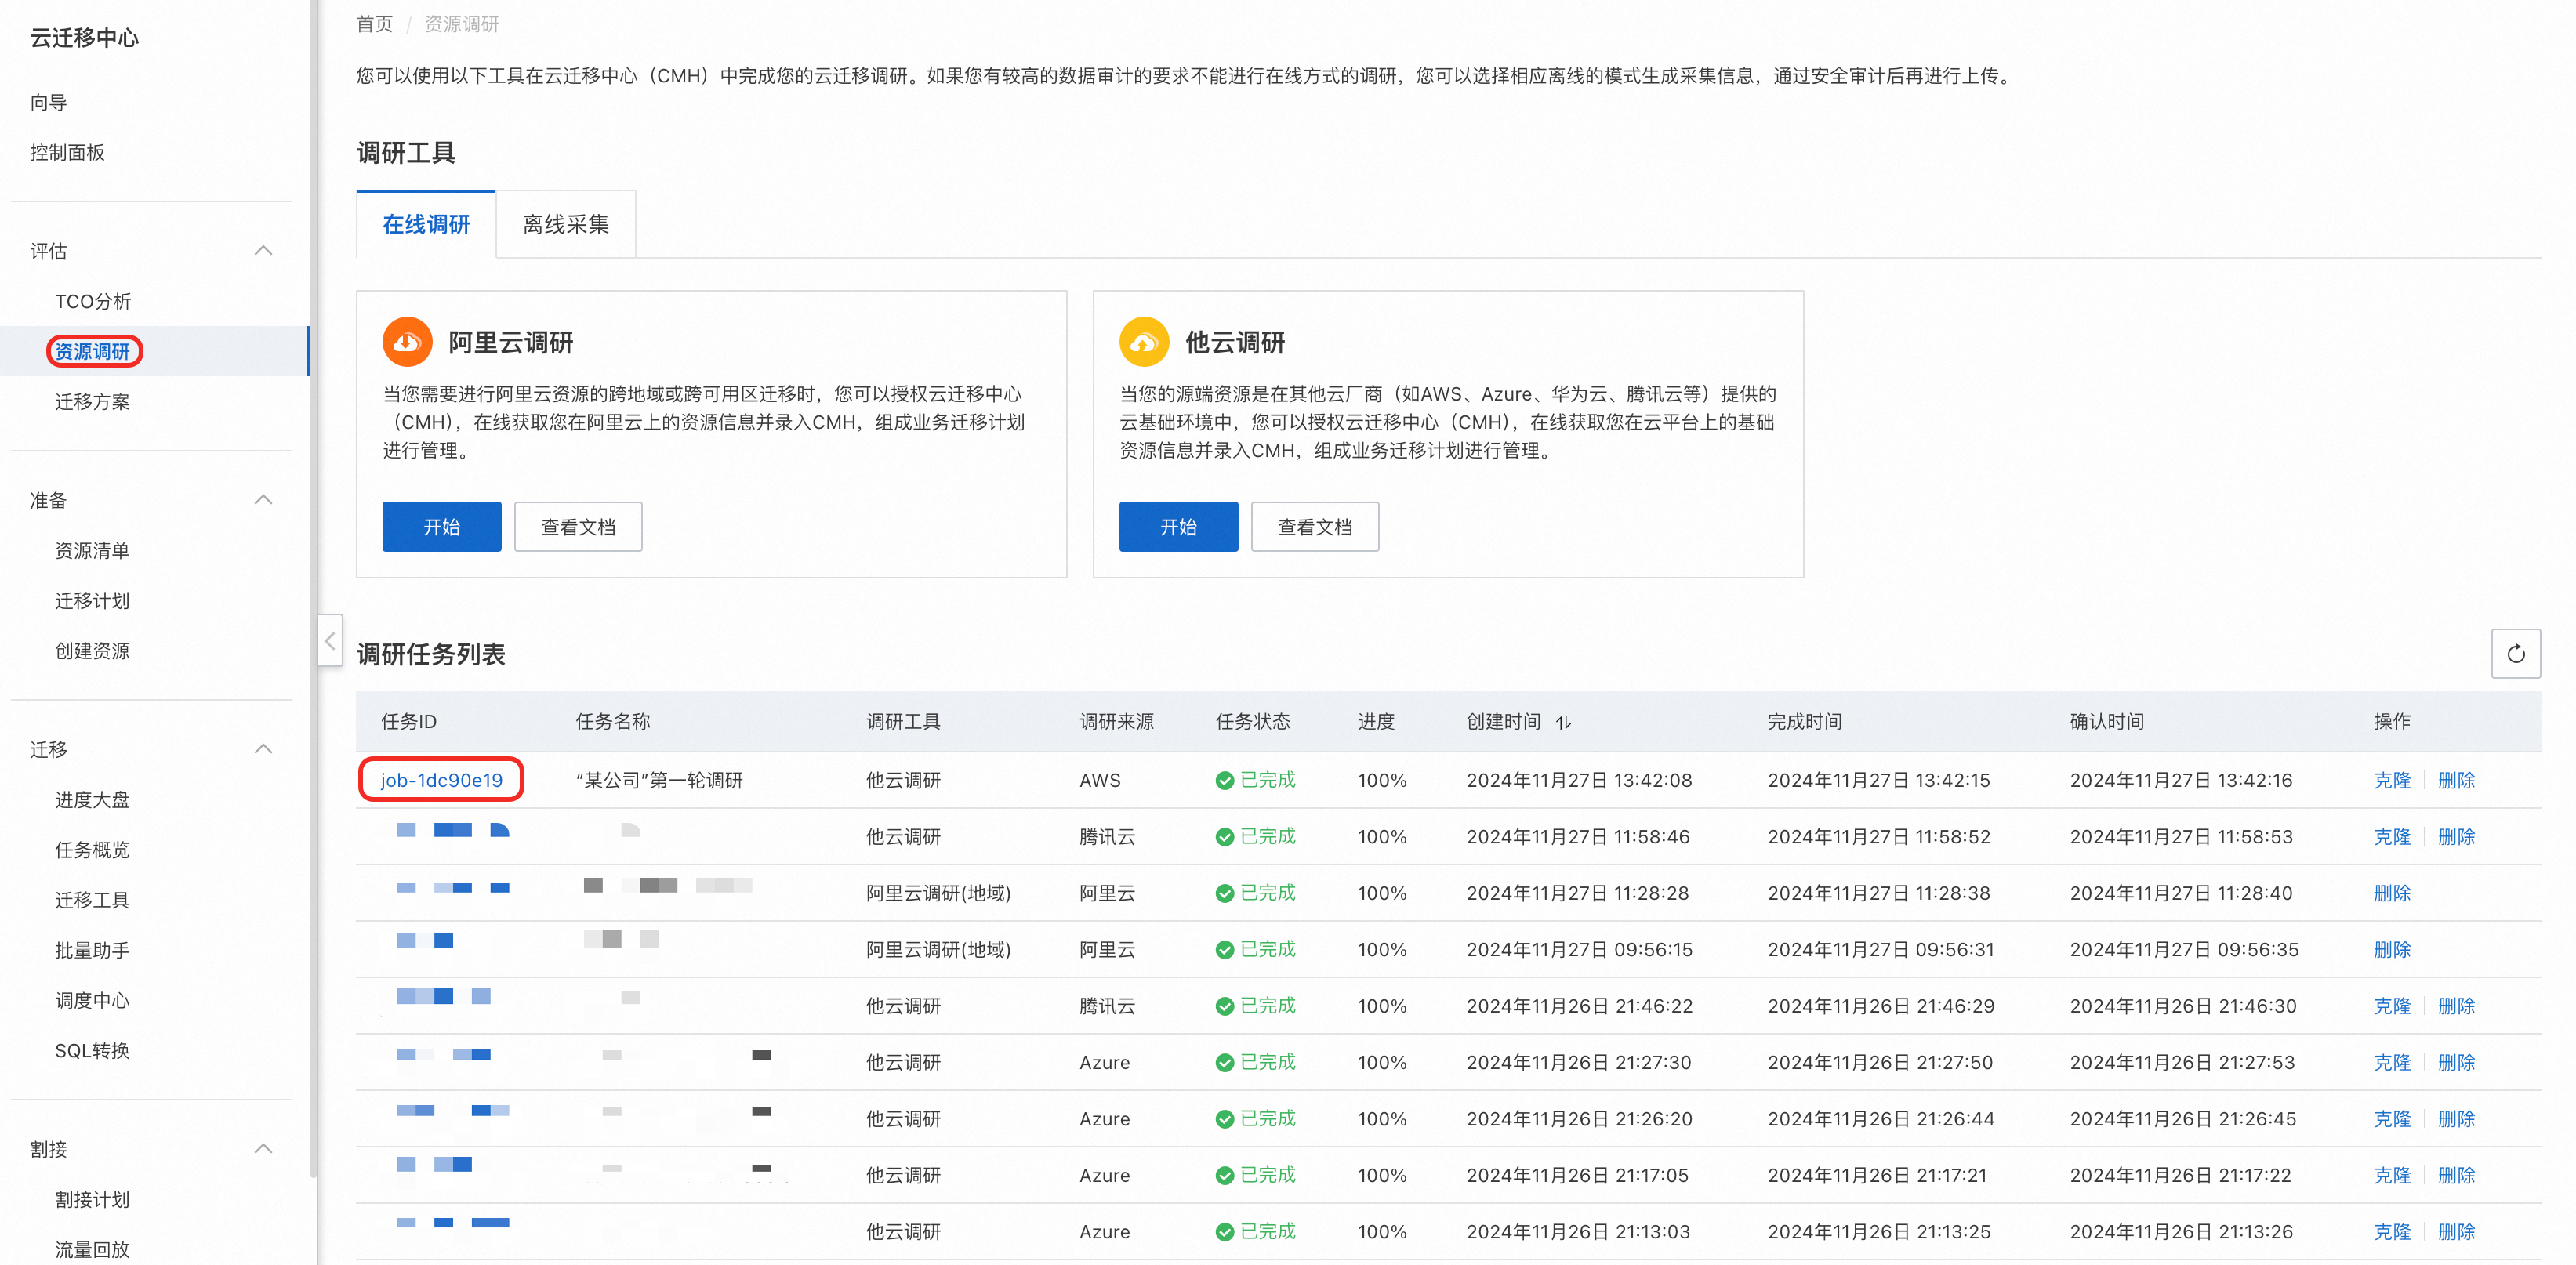Open 创建资源 in the sidebar

92,650
